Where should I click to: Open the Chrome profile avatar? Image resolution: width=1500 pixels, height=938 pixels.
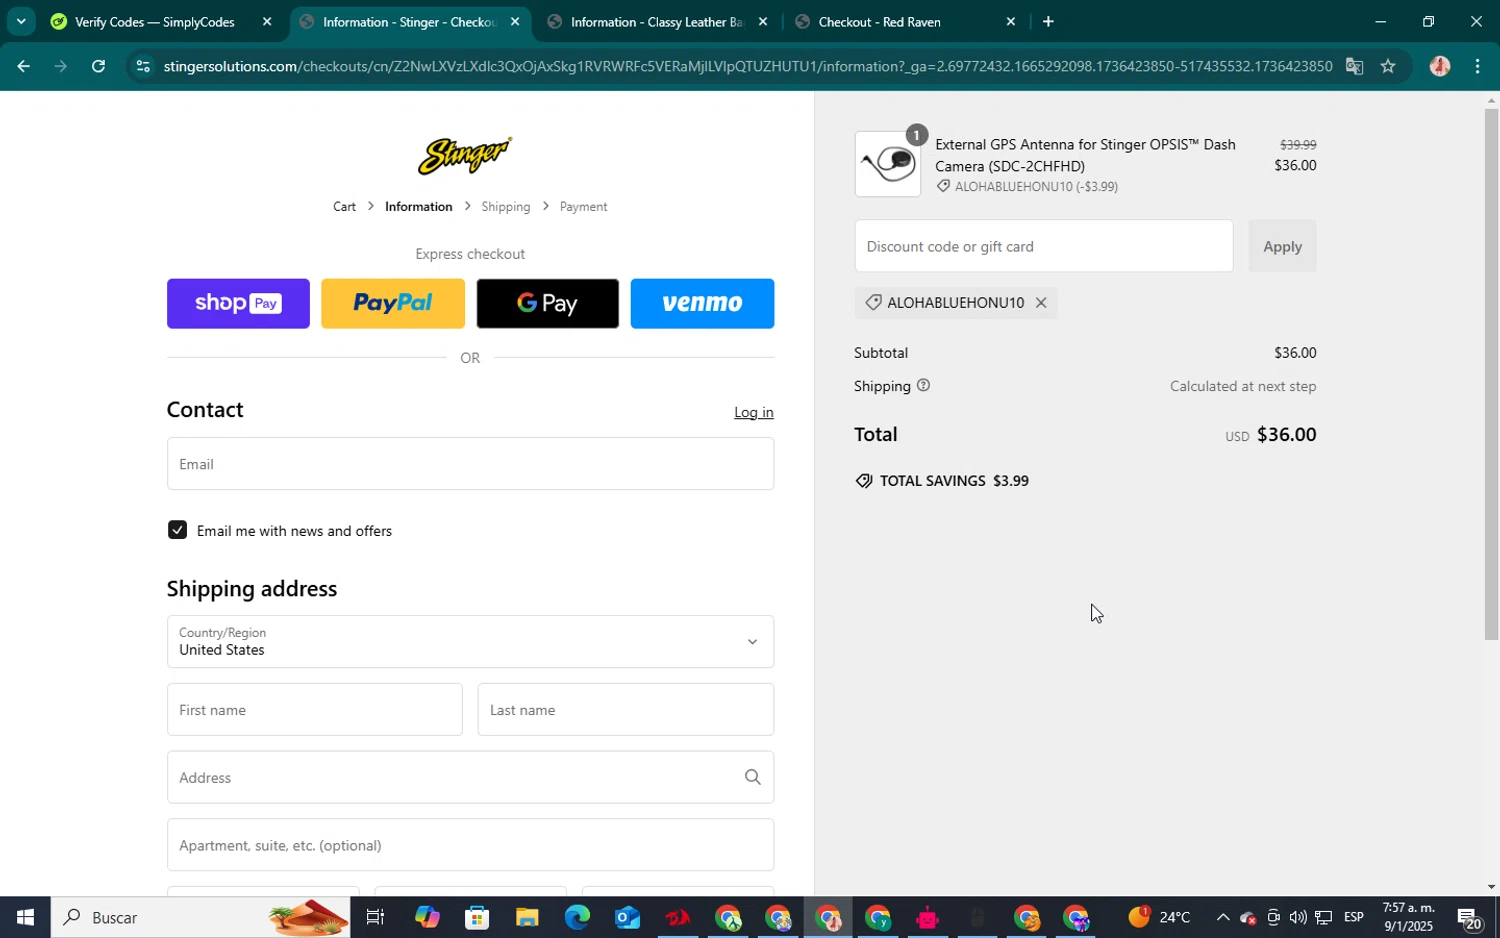pyautogui.click(x=1440, y=67)
